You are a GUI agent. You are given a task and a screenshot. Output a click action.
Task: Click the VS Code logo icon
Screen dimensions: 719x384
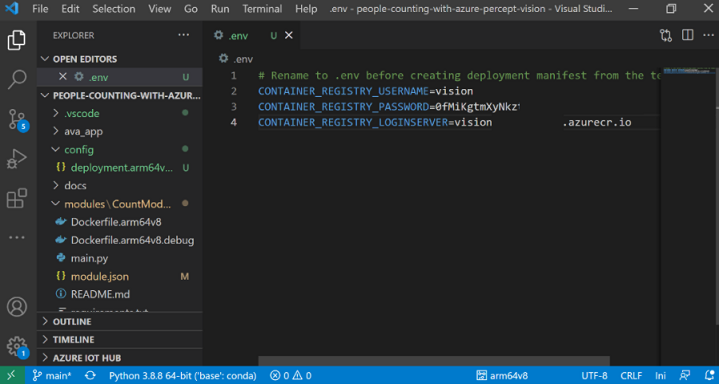(11, 9)
